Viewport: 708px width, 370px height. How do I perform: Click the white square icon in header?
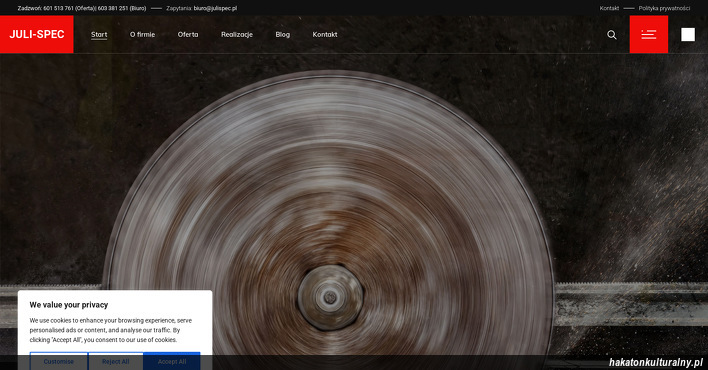688,34
